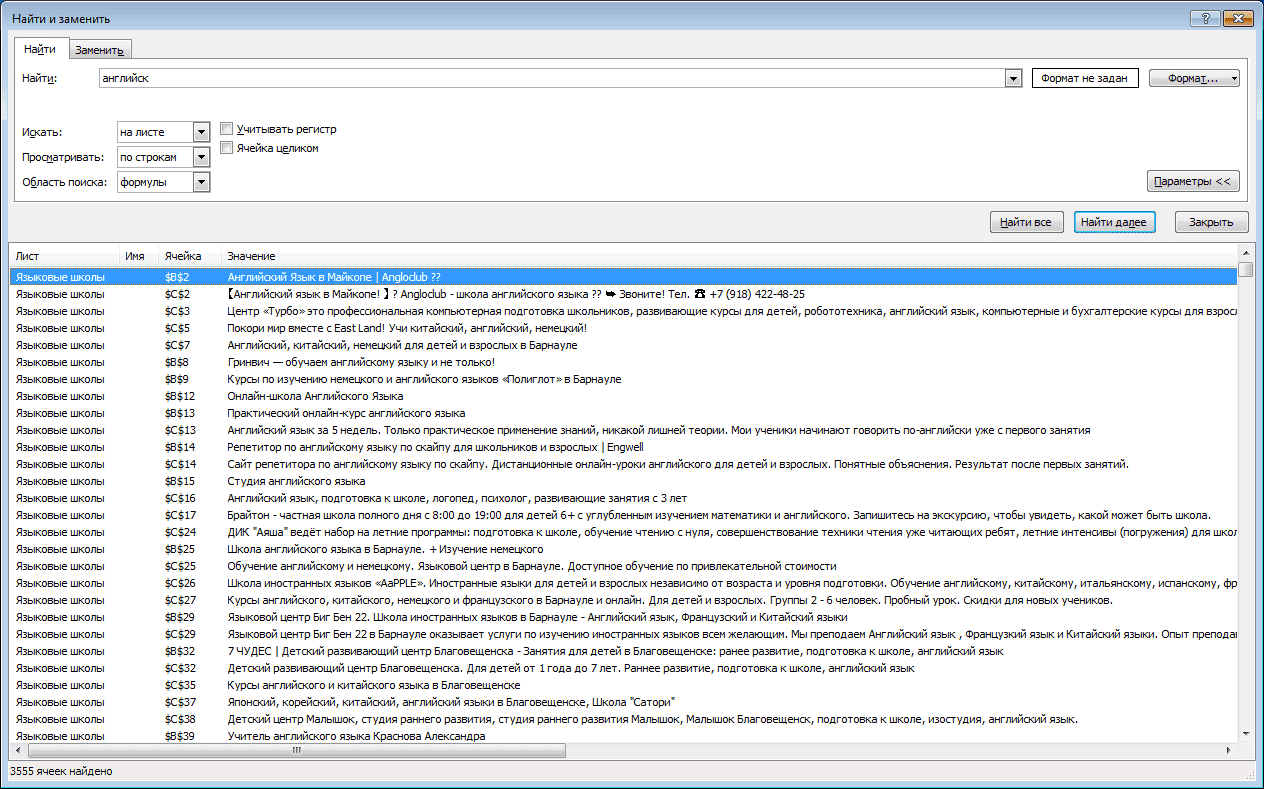
Task: Open the dialog Help question mark button
Action: click(1204, 18)
